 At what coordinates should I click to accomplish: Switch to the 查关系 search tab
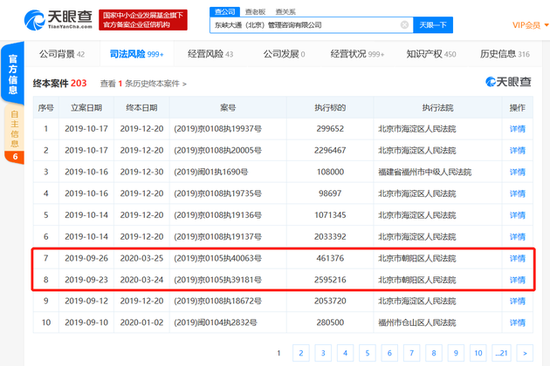click(x=286, y=12)
